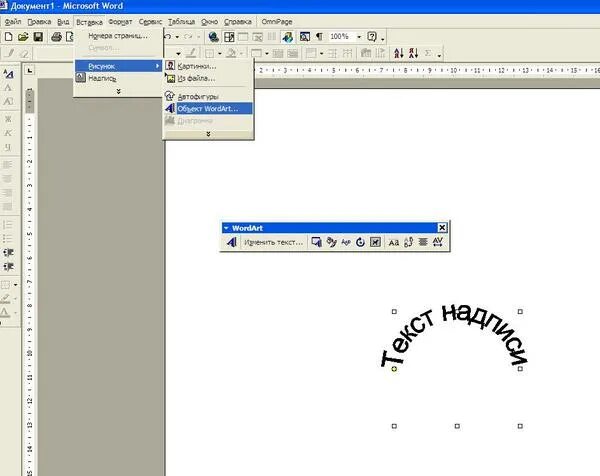The height and width of the screenshot is (476, 600).
Task: Open the WordArt Shape (Abc) icon
Action: [x=346, y=242]
